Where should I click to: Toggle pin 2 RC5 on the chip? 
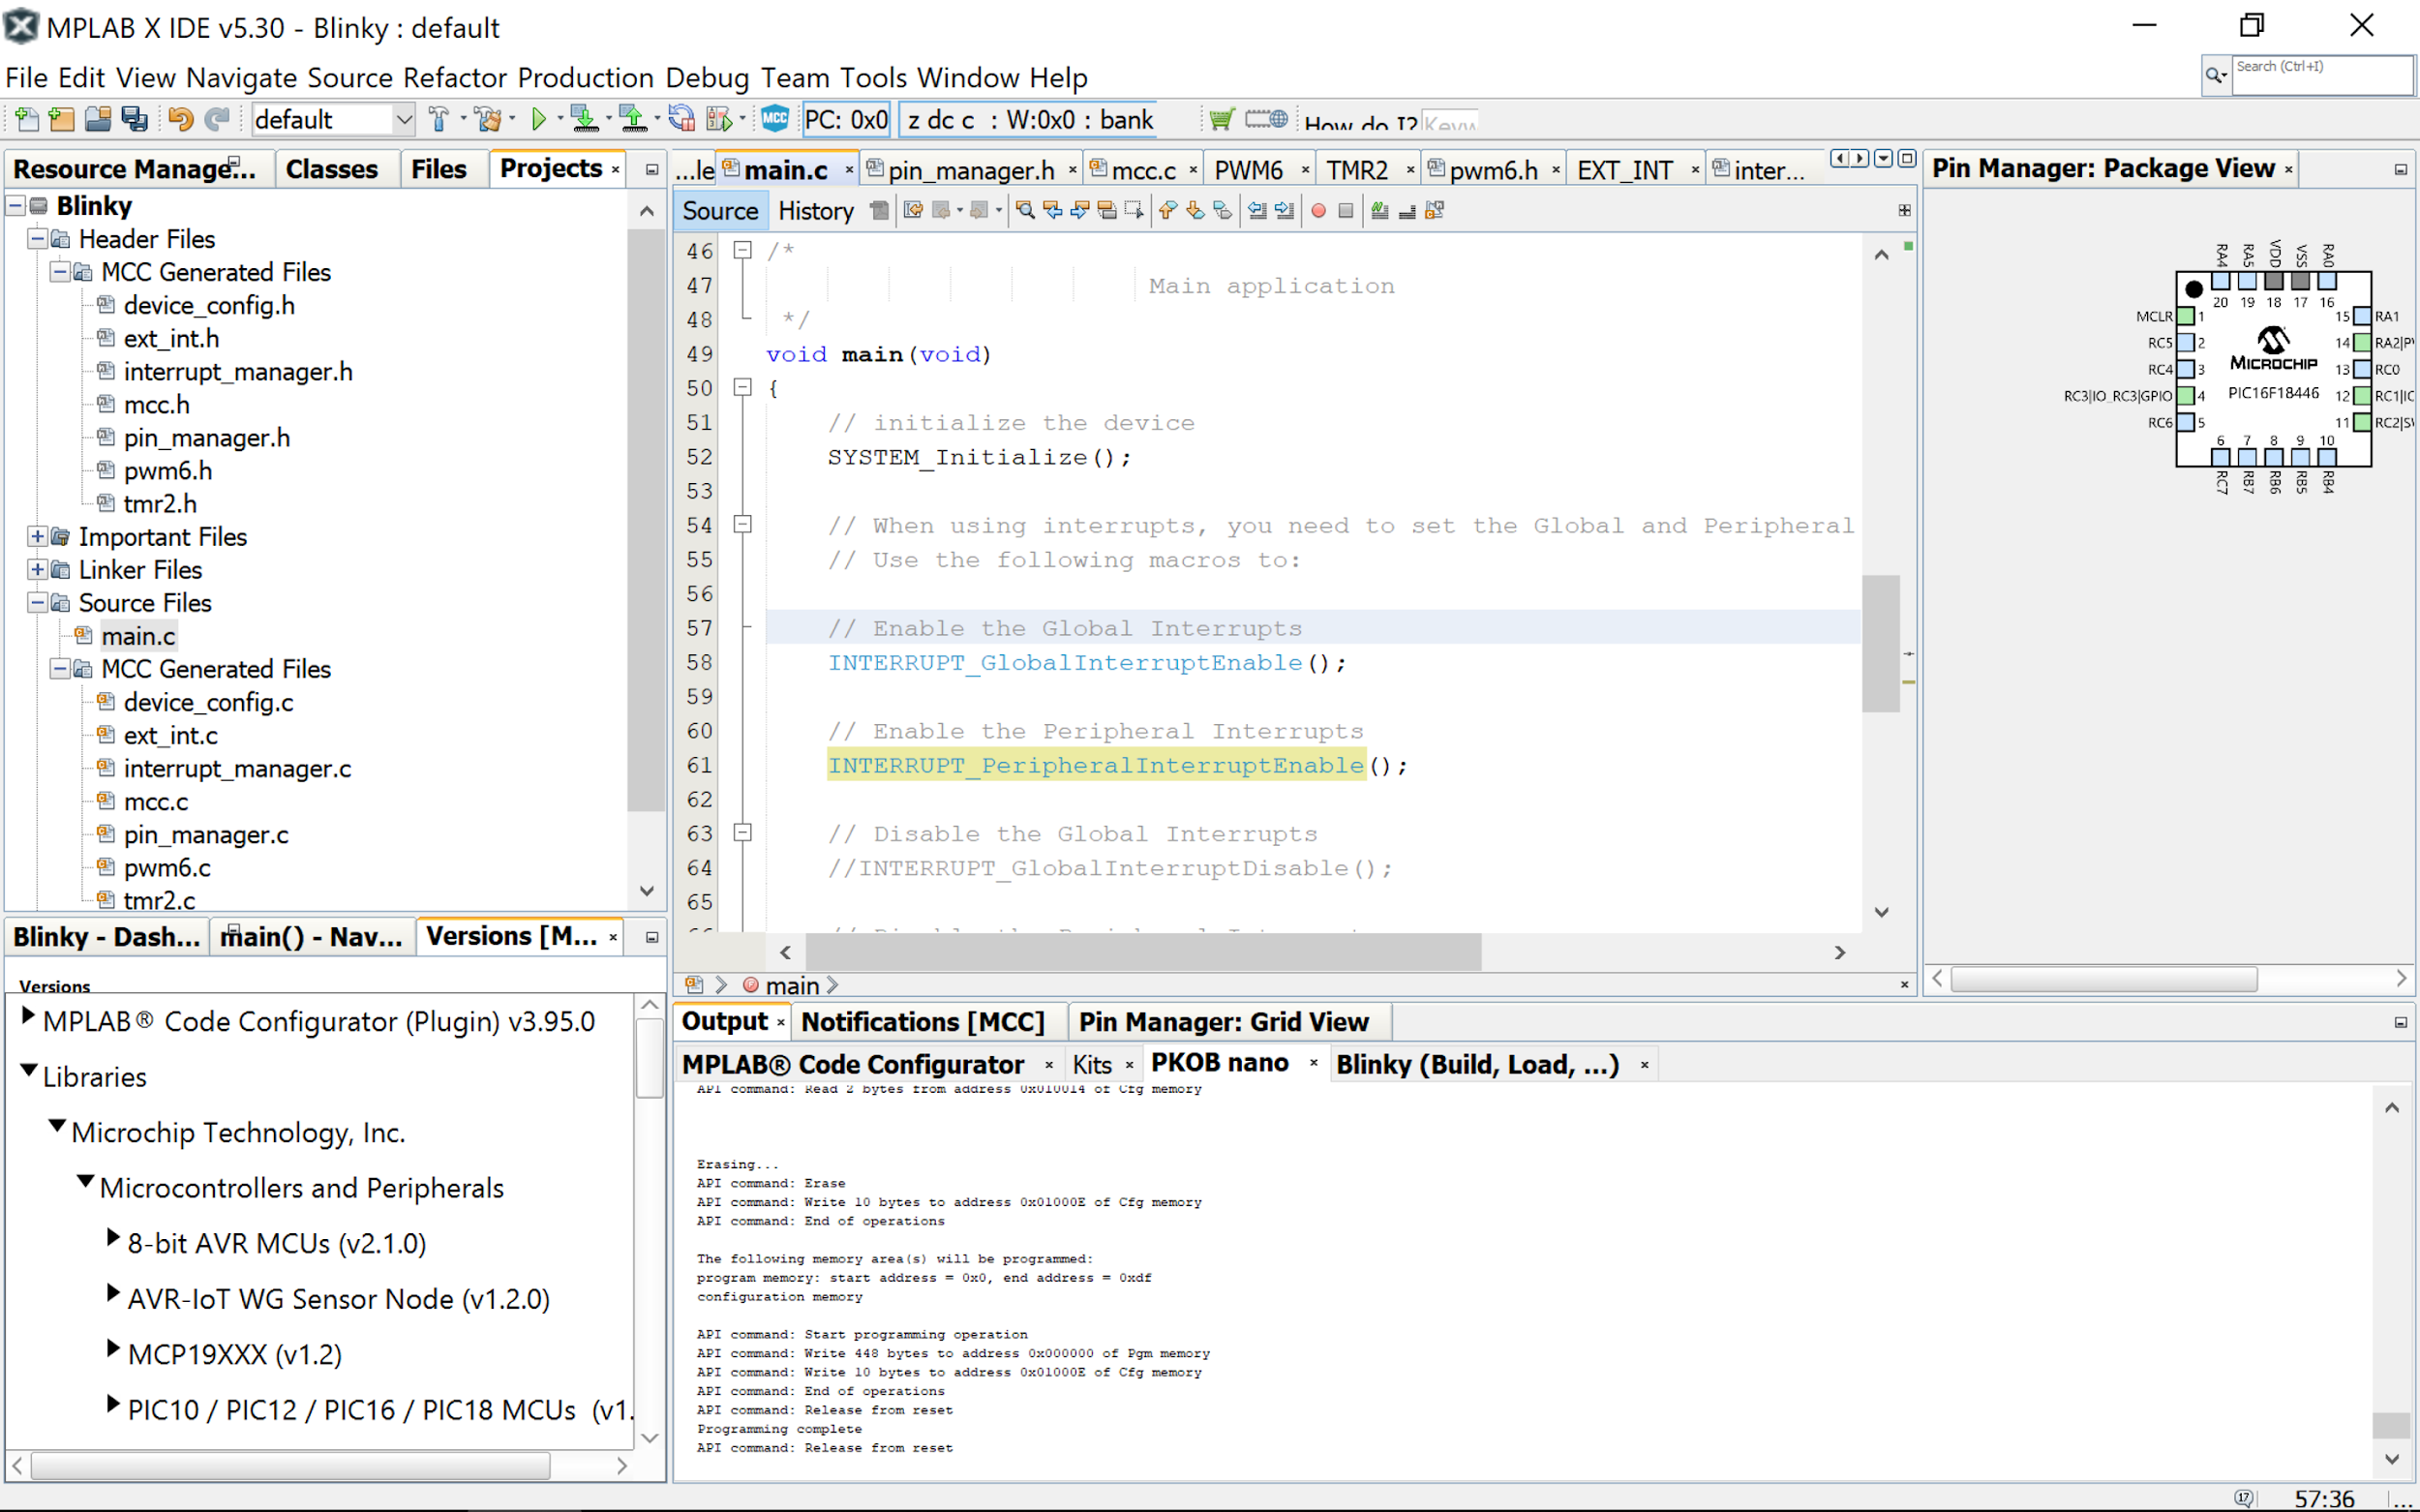(2187, 343)
